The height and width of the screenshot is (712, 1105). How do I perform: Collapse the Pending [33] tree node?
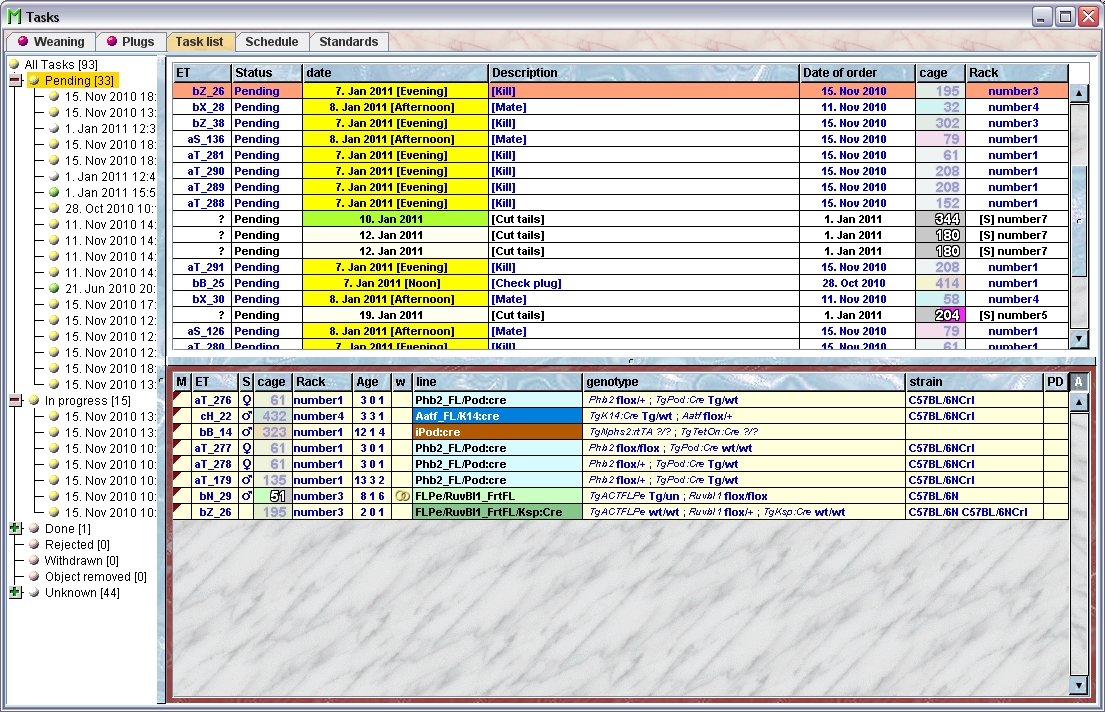(x=15, y=81)
